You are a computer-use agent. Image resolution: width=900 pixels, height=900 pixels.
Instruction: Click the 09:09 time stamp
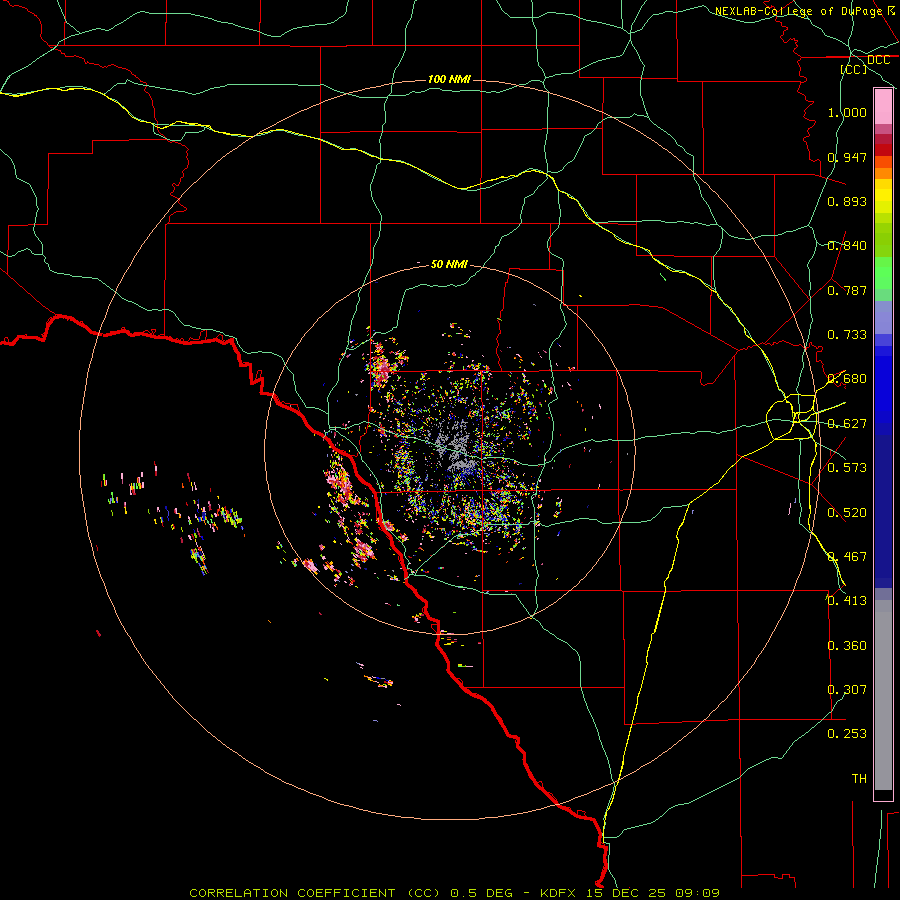pyautogui.click(x=696, y=893)
